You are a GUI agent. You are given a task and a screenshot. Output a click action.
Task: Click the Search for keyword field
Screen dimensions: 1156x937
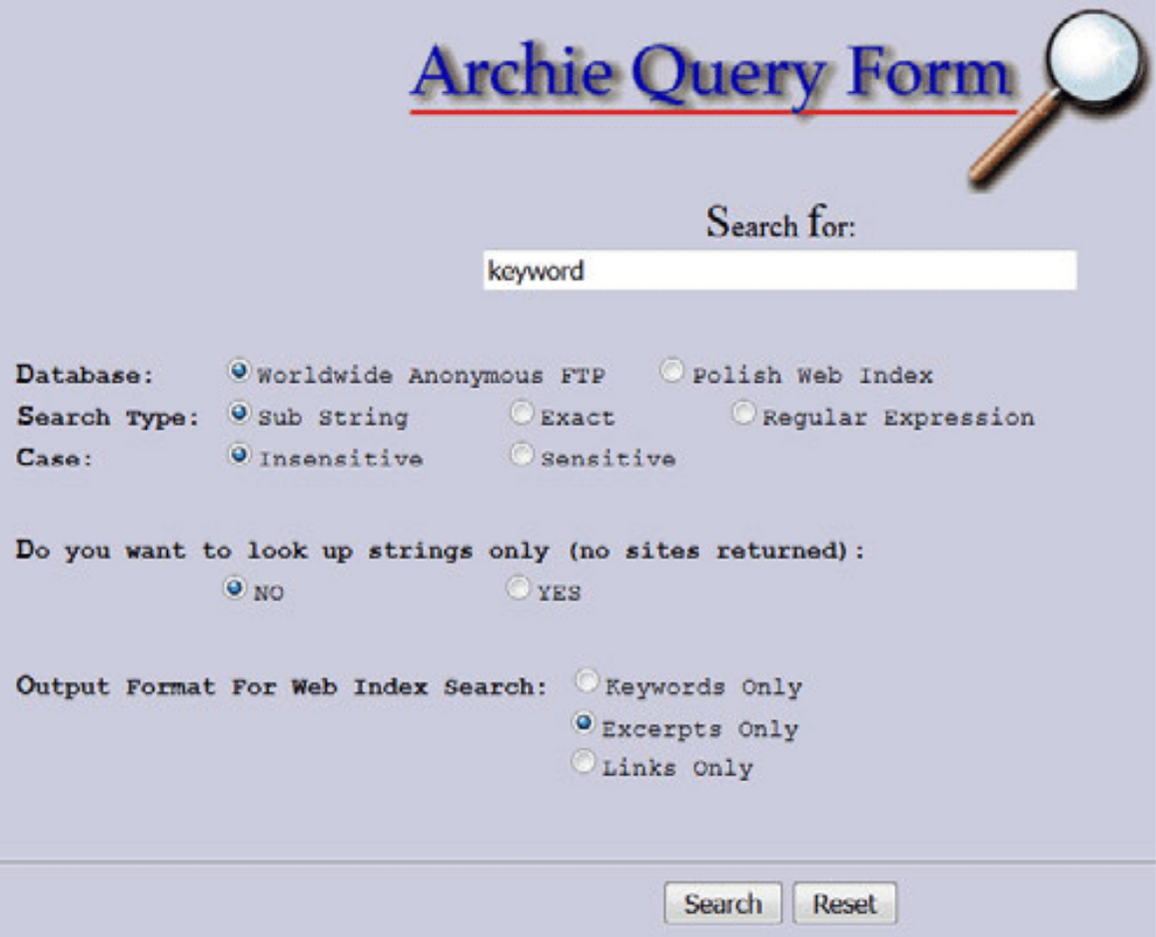[x=779, y=271]
